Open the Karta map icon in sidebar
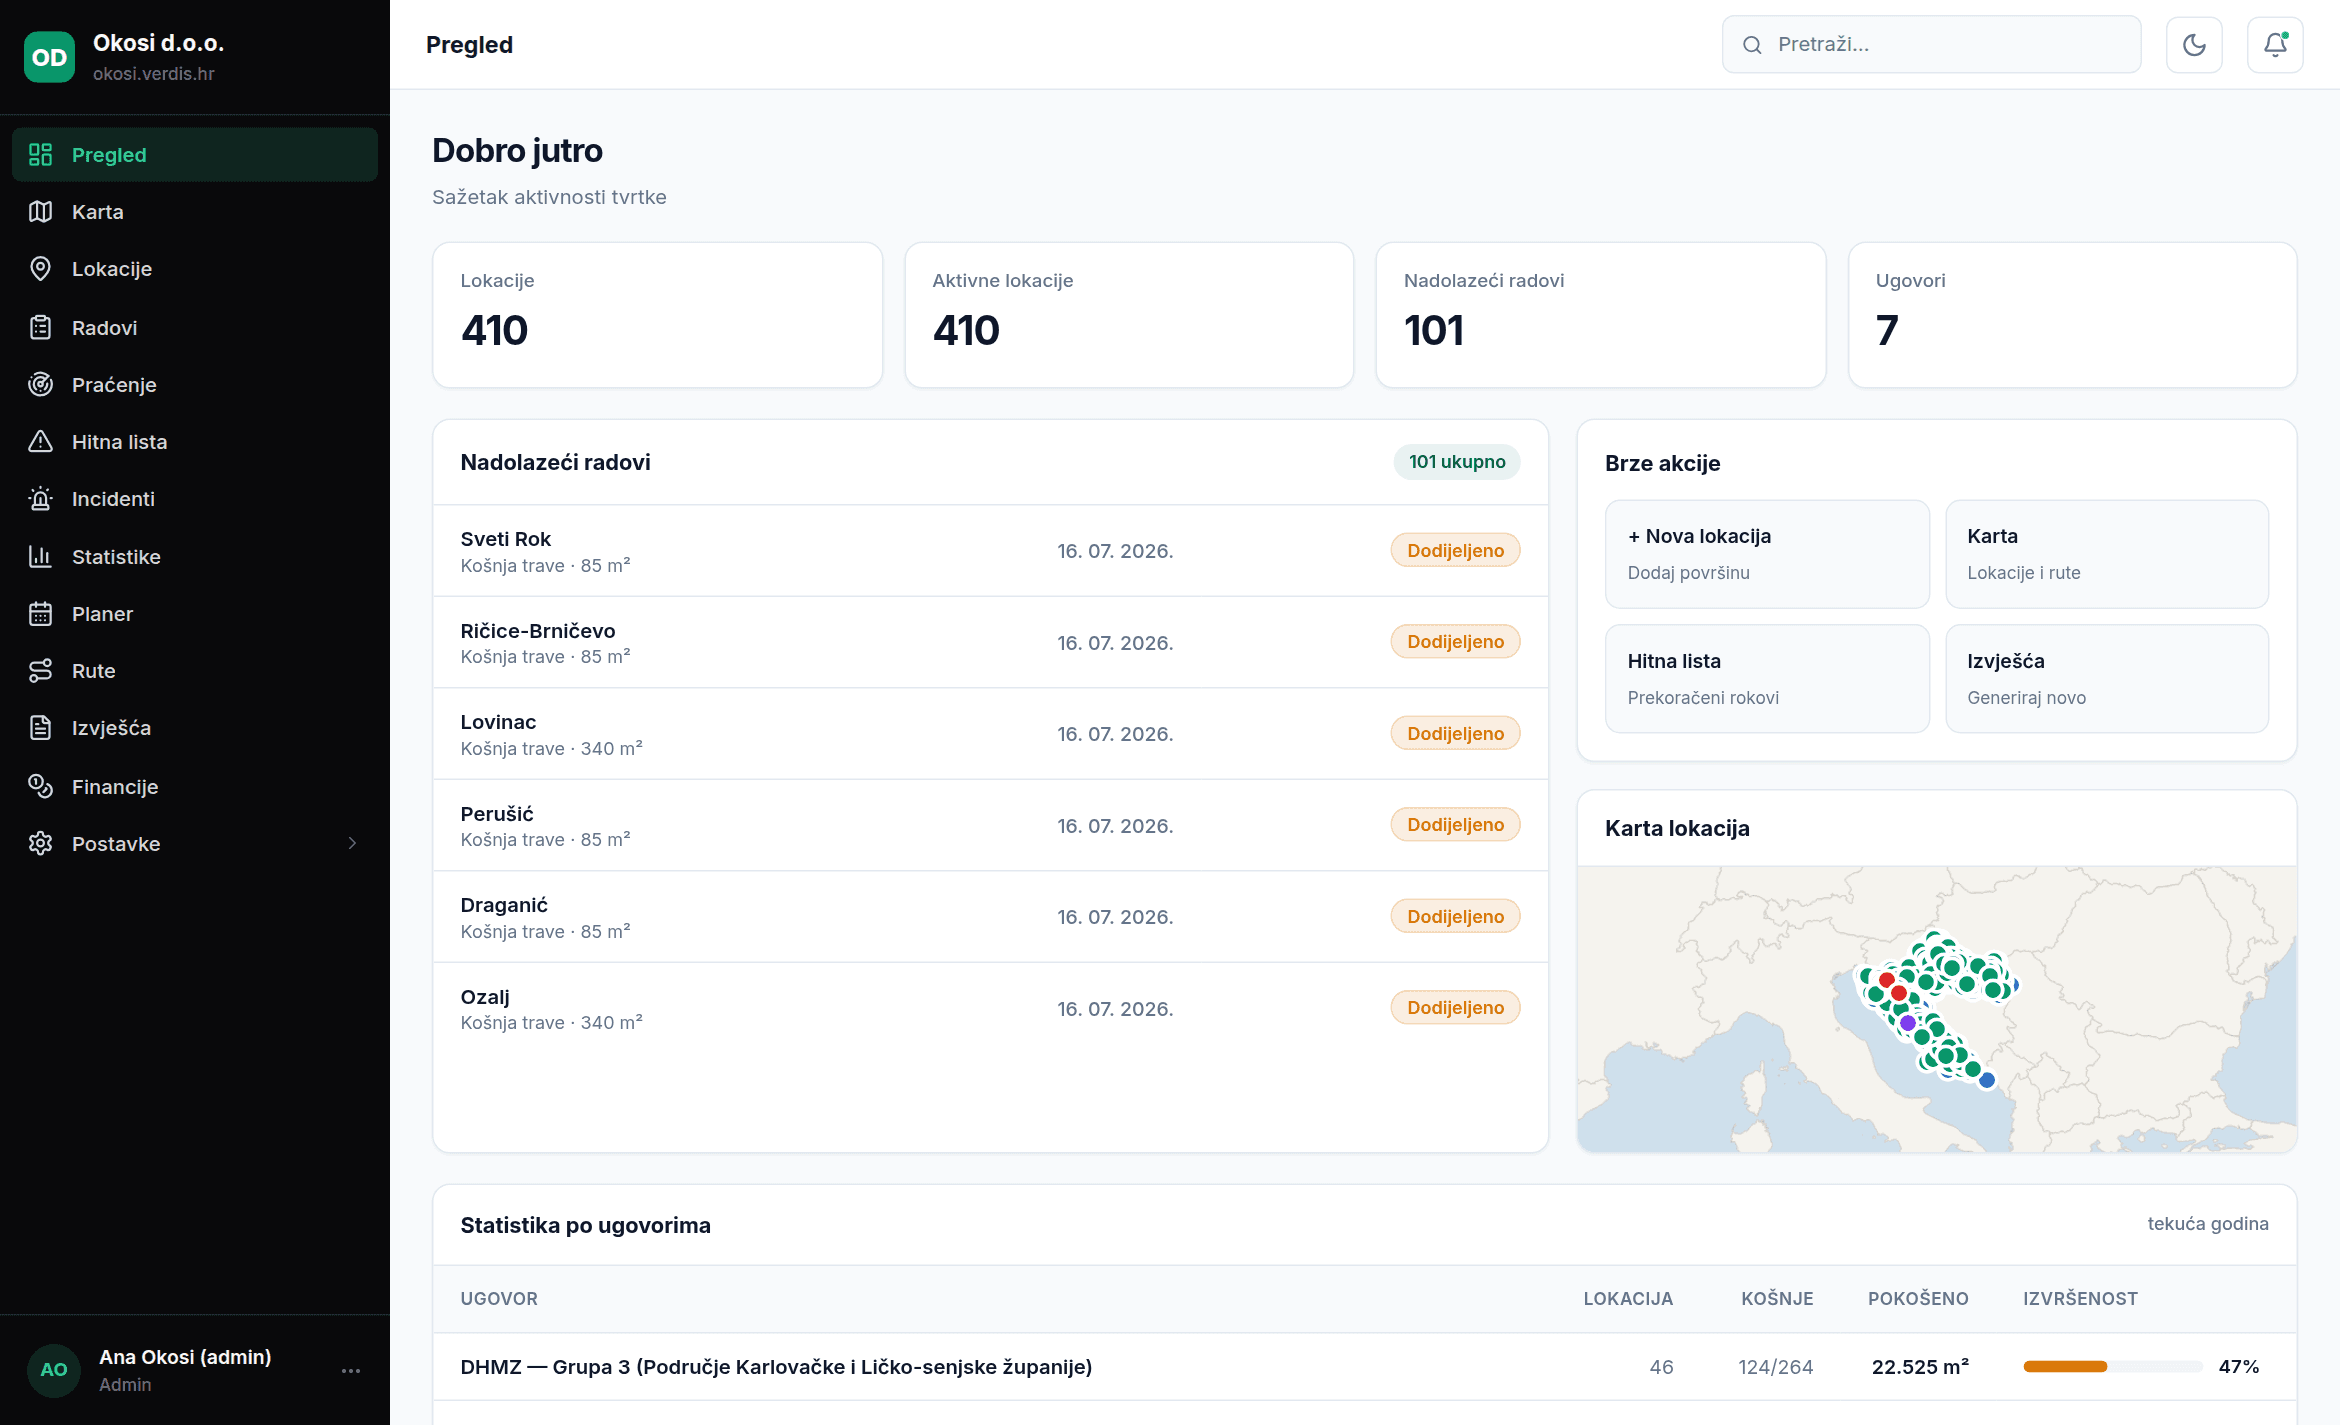 (40, 212)
